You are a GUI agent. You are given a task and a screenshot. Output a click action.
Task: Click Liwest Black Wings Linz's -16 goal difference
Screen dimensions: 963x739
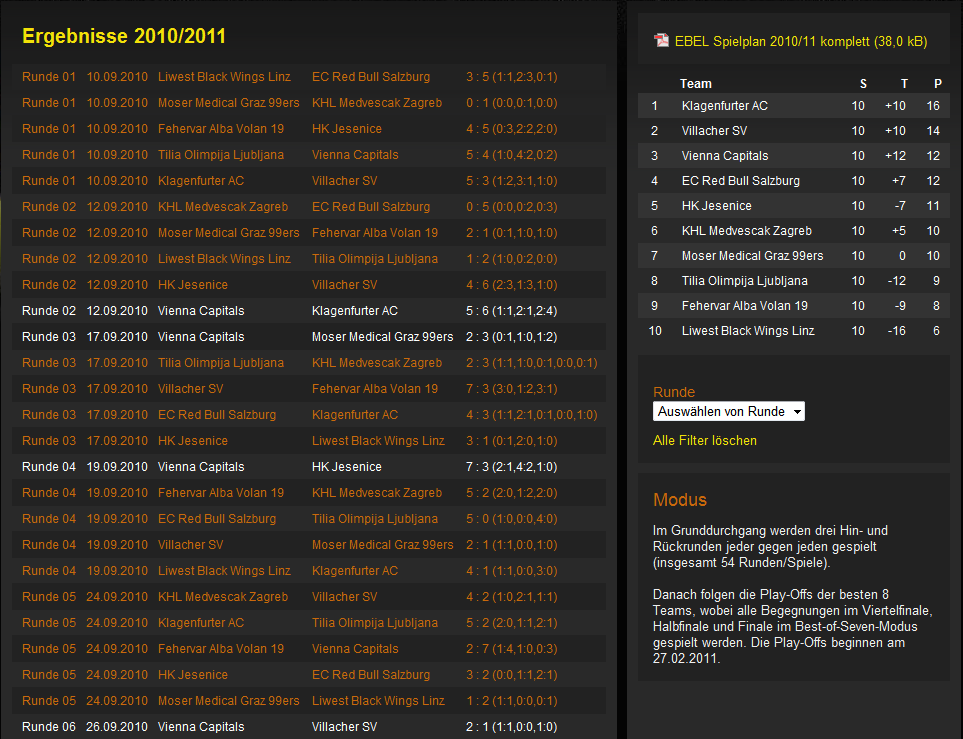(x=897, y=330)
